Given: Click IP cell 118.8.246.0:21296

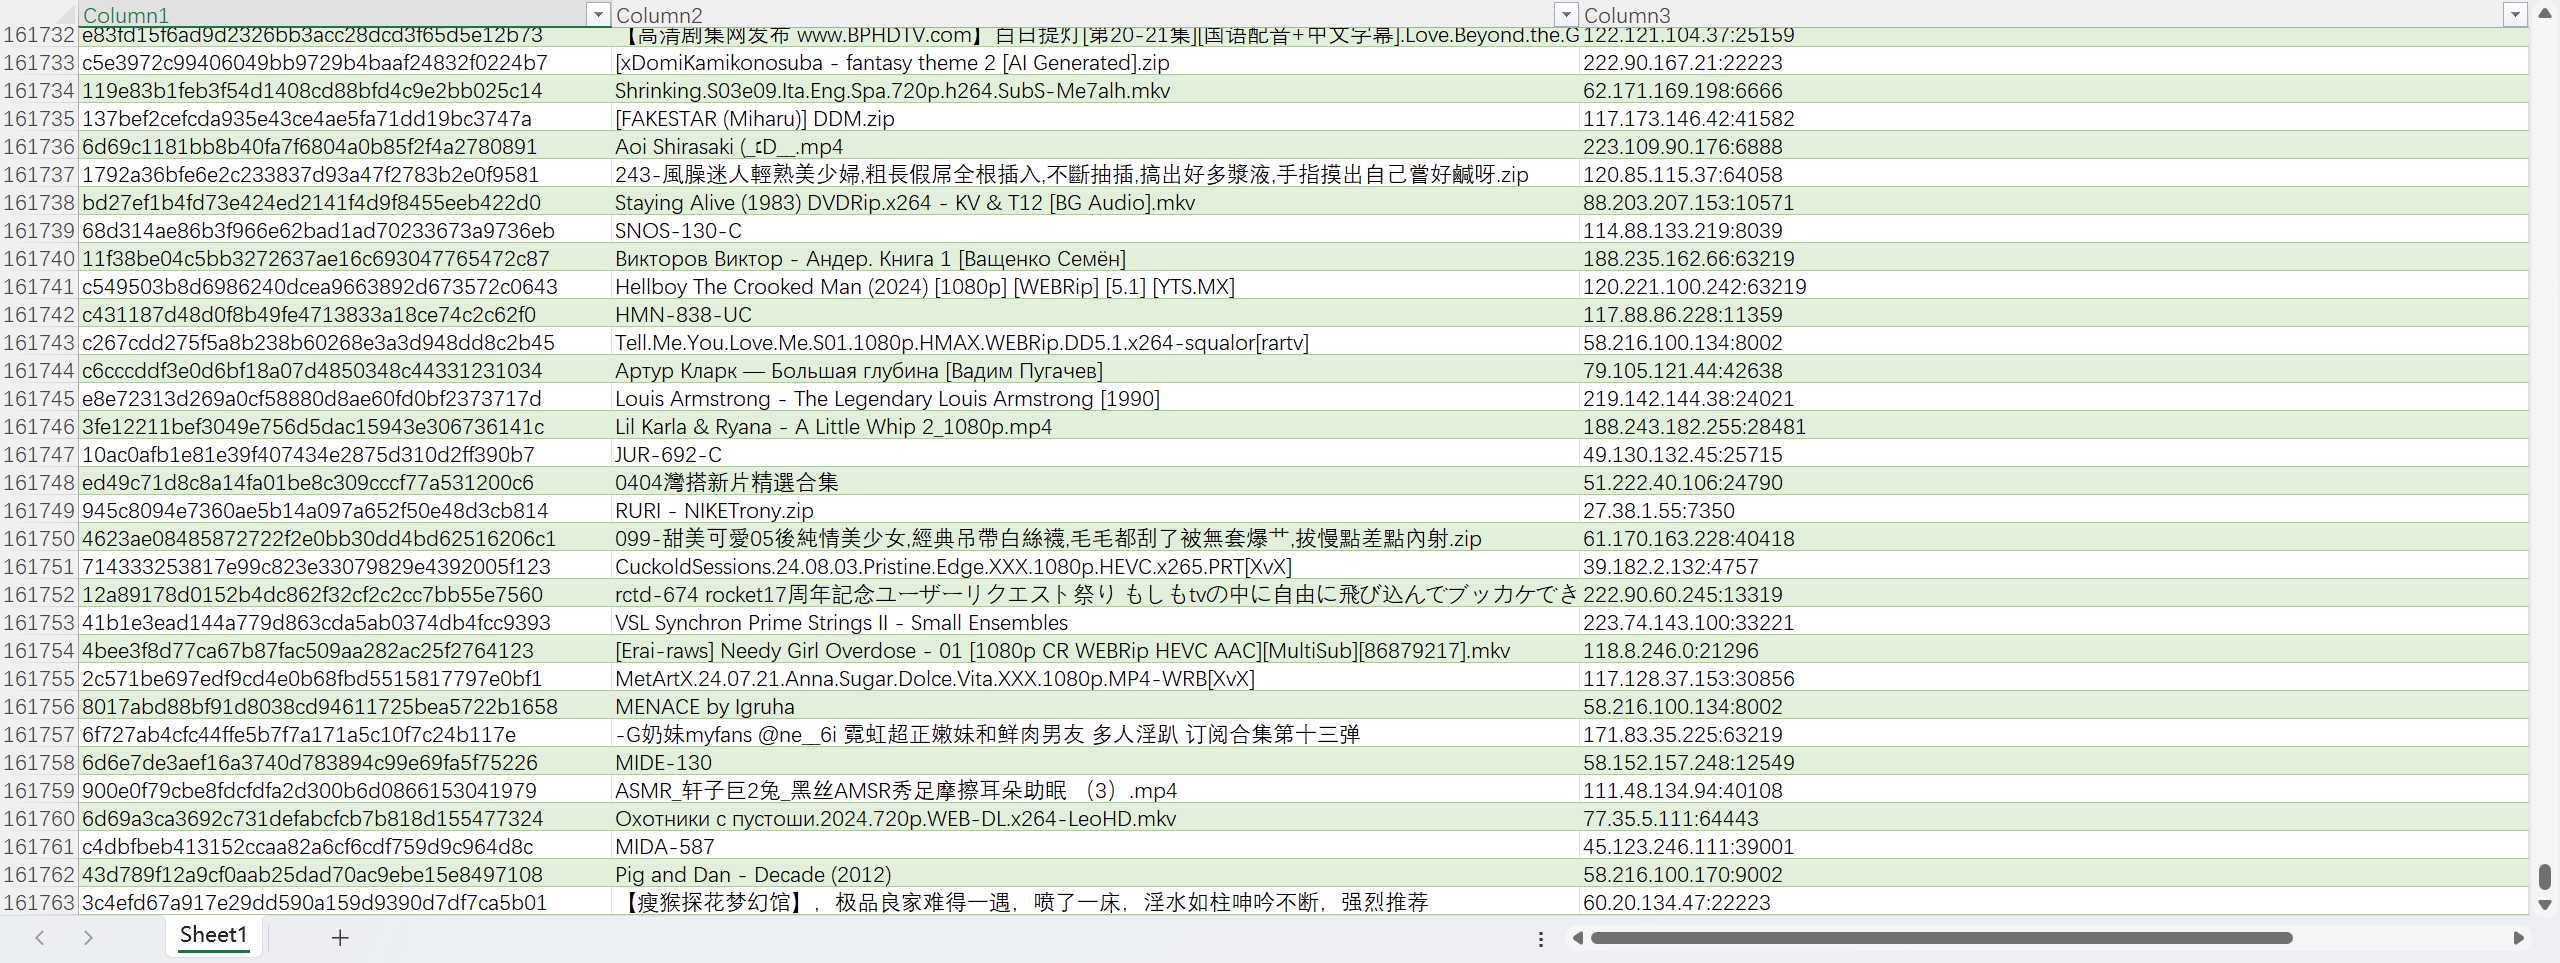Looking at the screenshot, I should 2054,650.
